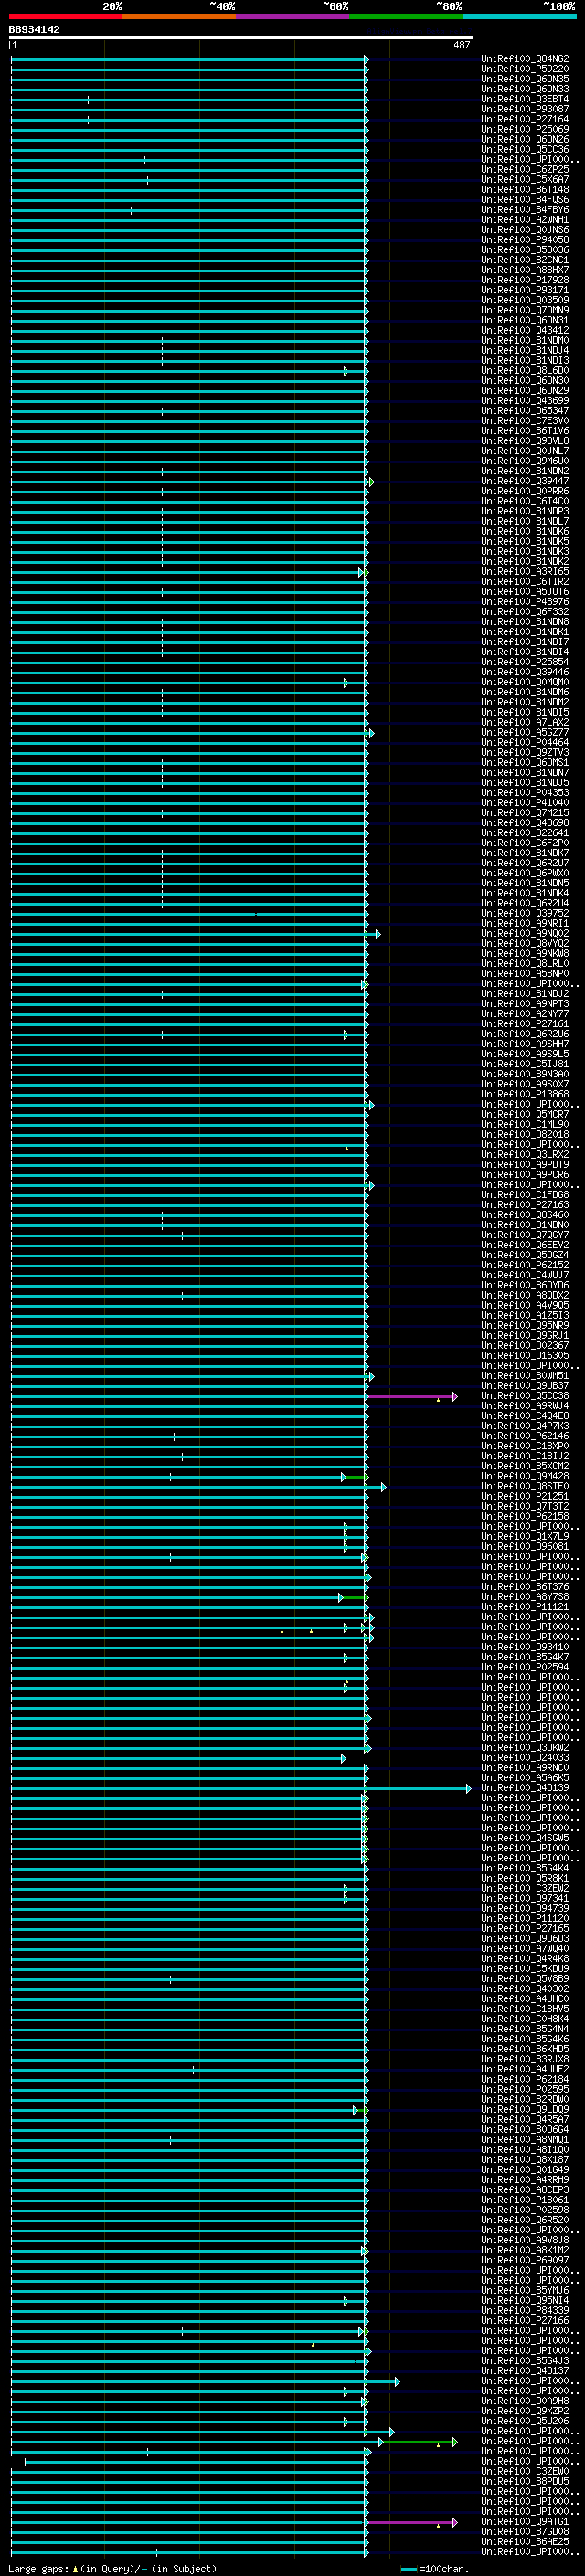This screenshot has width=585, height=2576.
Task: Click the UniRef100_P25854 label
Action: [525, 662]
